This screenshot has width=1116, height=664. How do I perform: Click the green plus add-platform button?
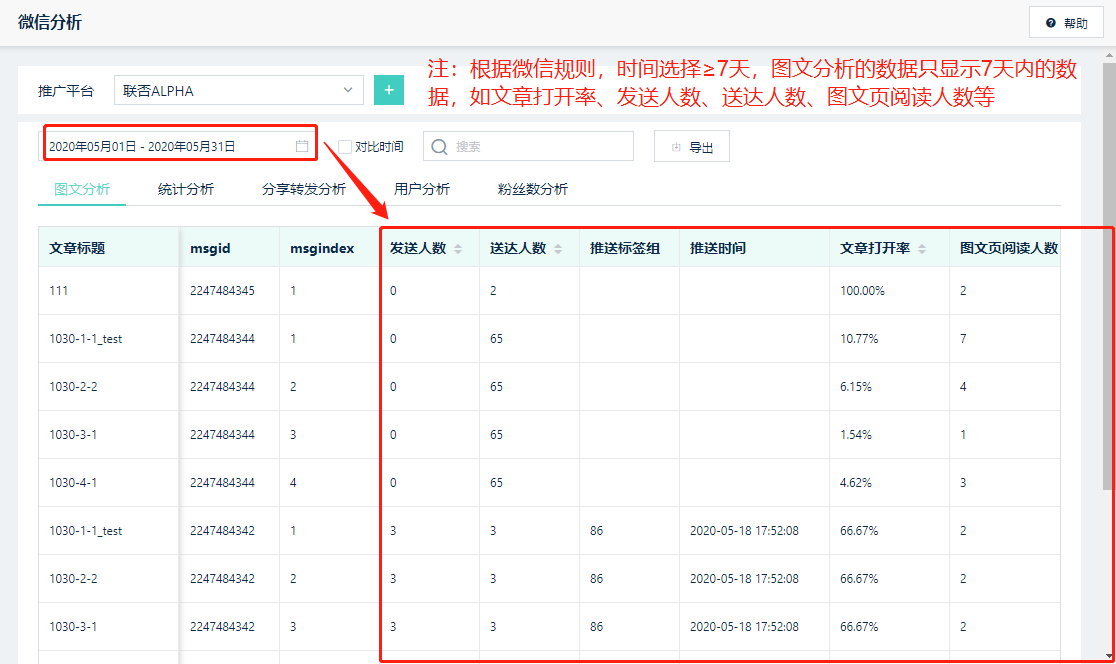pos(389,90)
